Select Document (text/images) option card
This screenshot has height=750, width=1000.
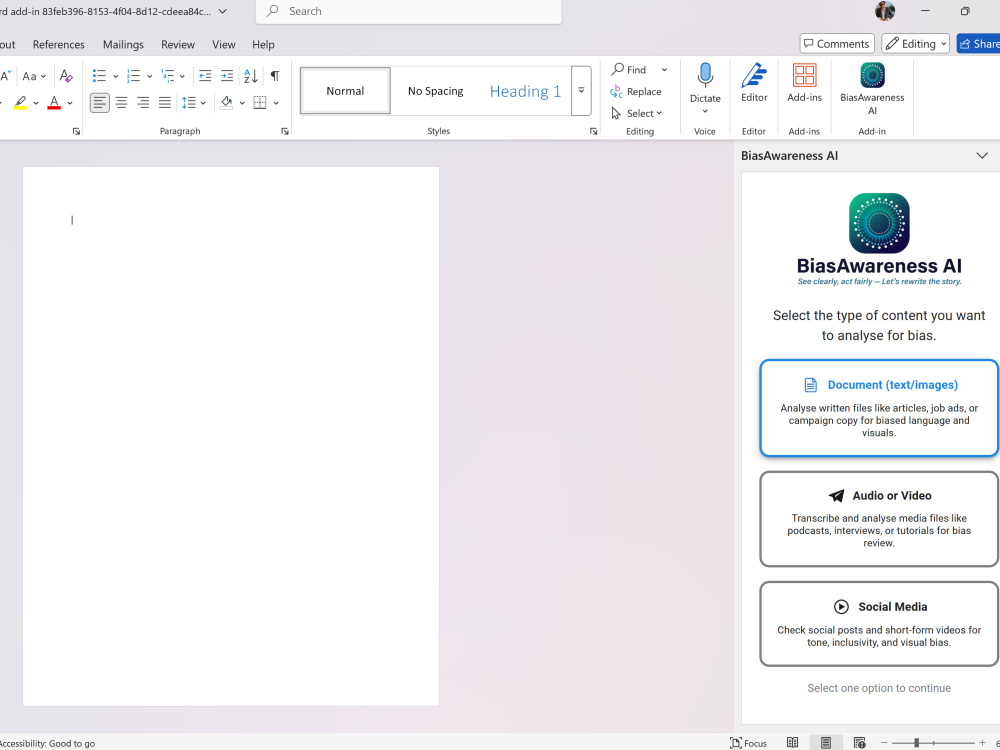tap(879, 408)
